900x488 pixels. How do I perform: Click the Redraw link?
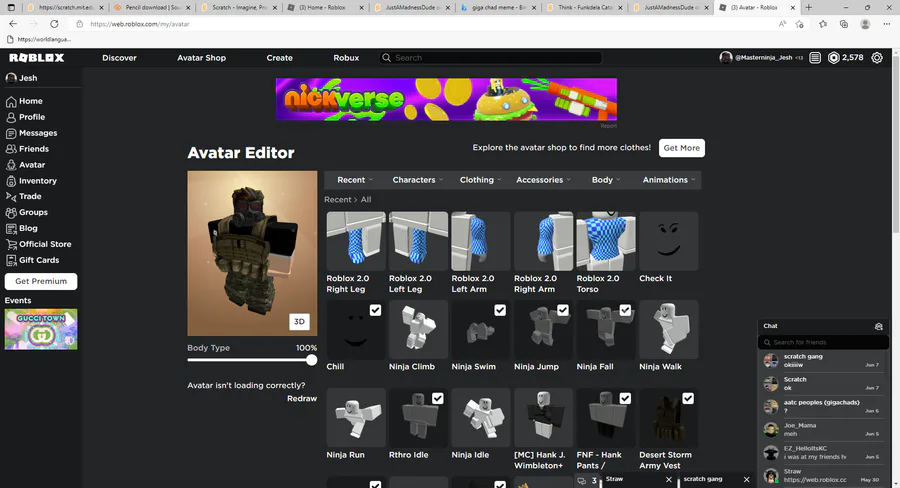click(x=302, y=398)
